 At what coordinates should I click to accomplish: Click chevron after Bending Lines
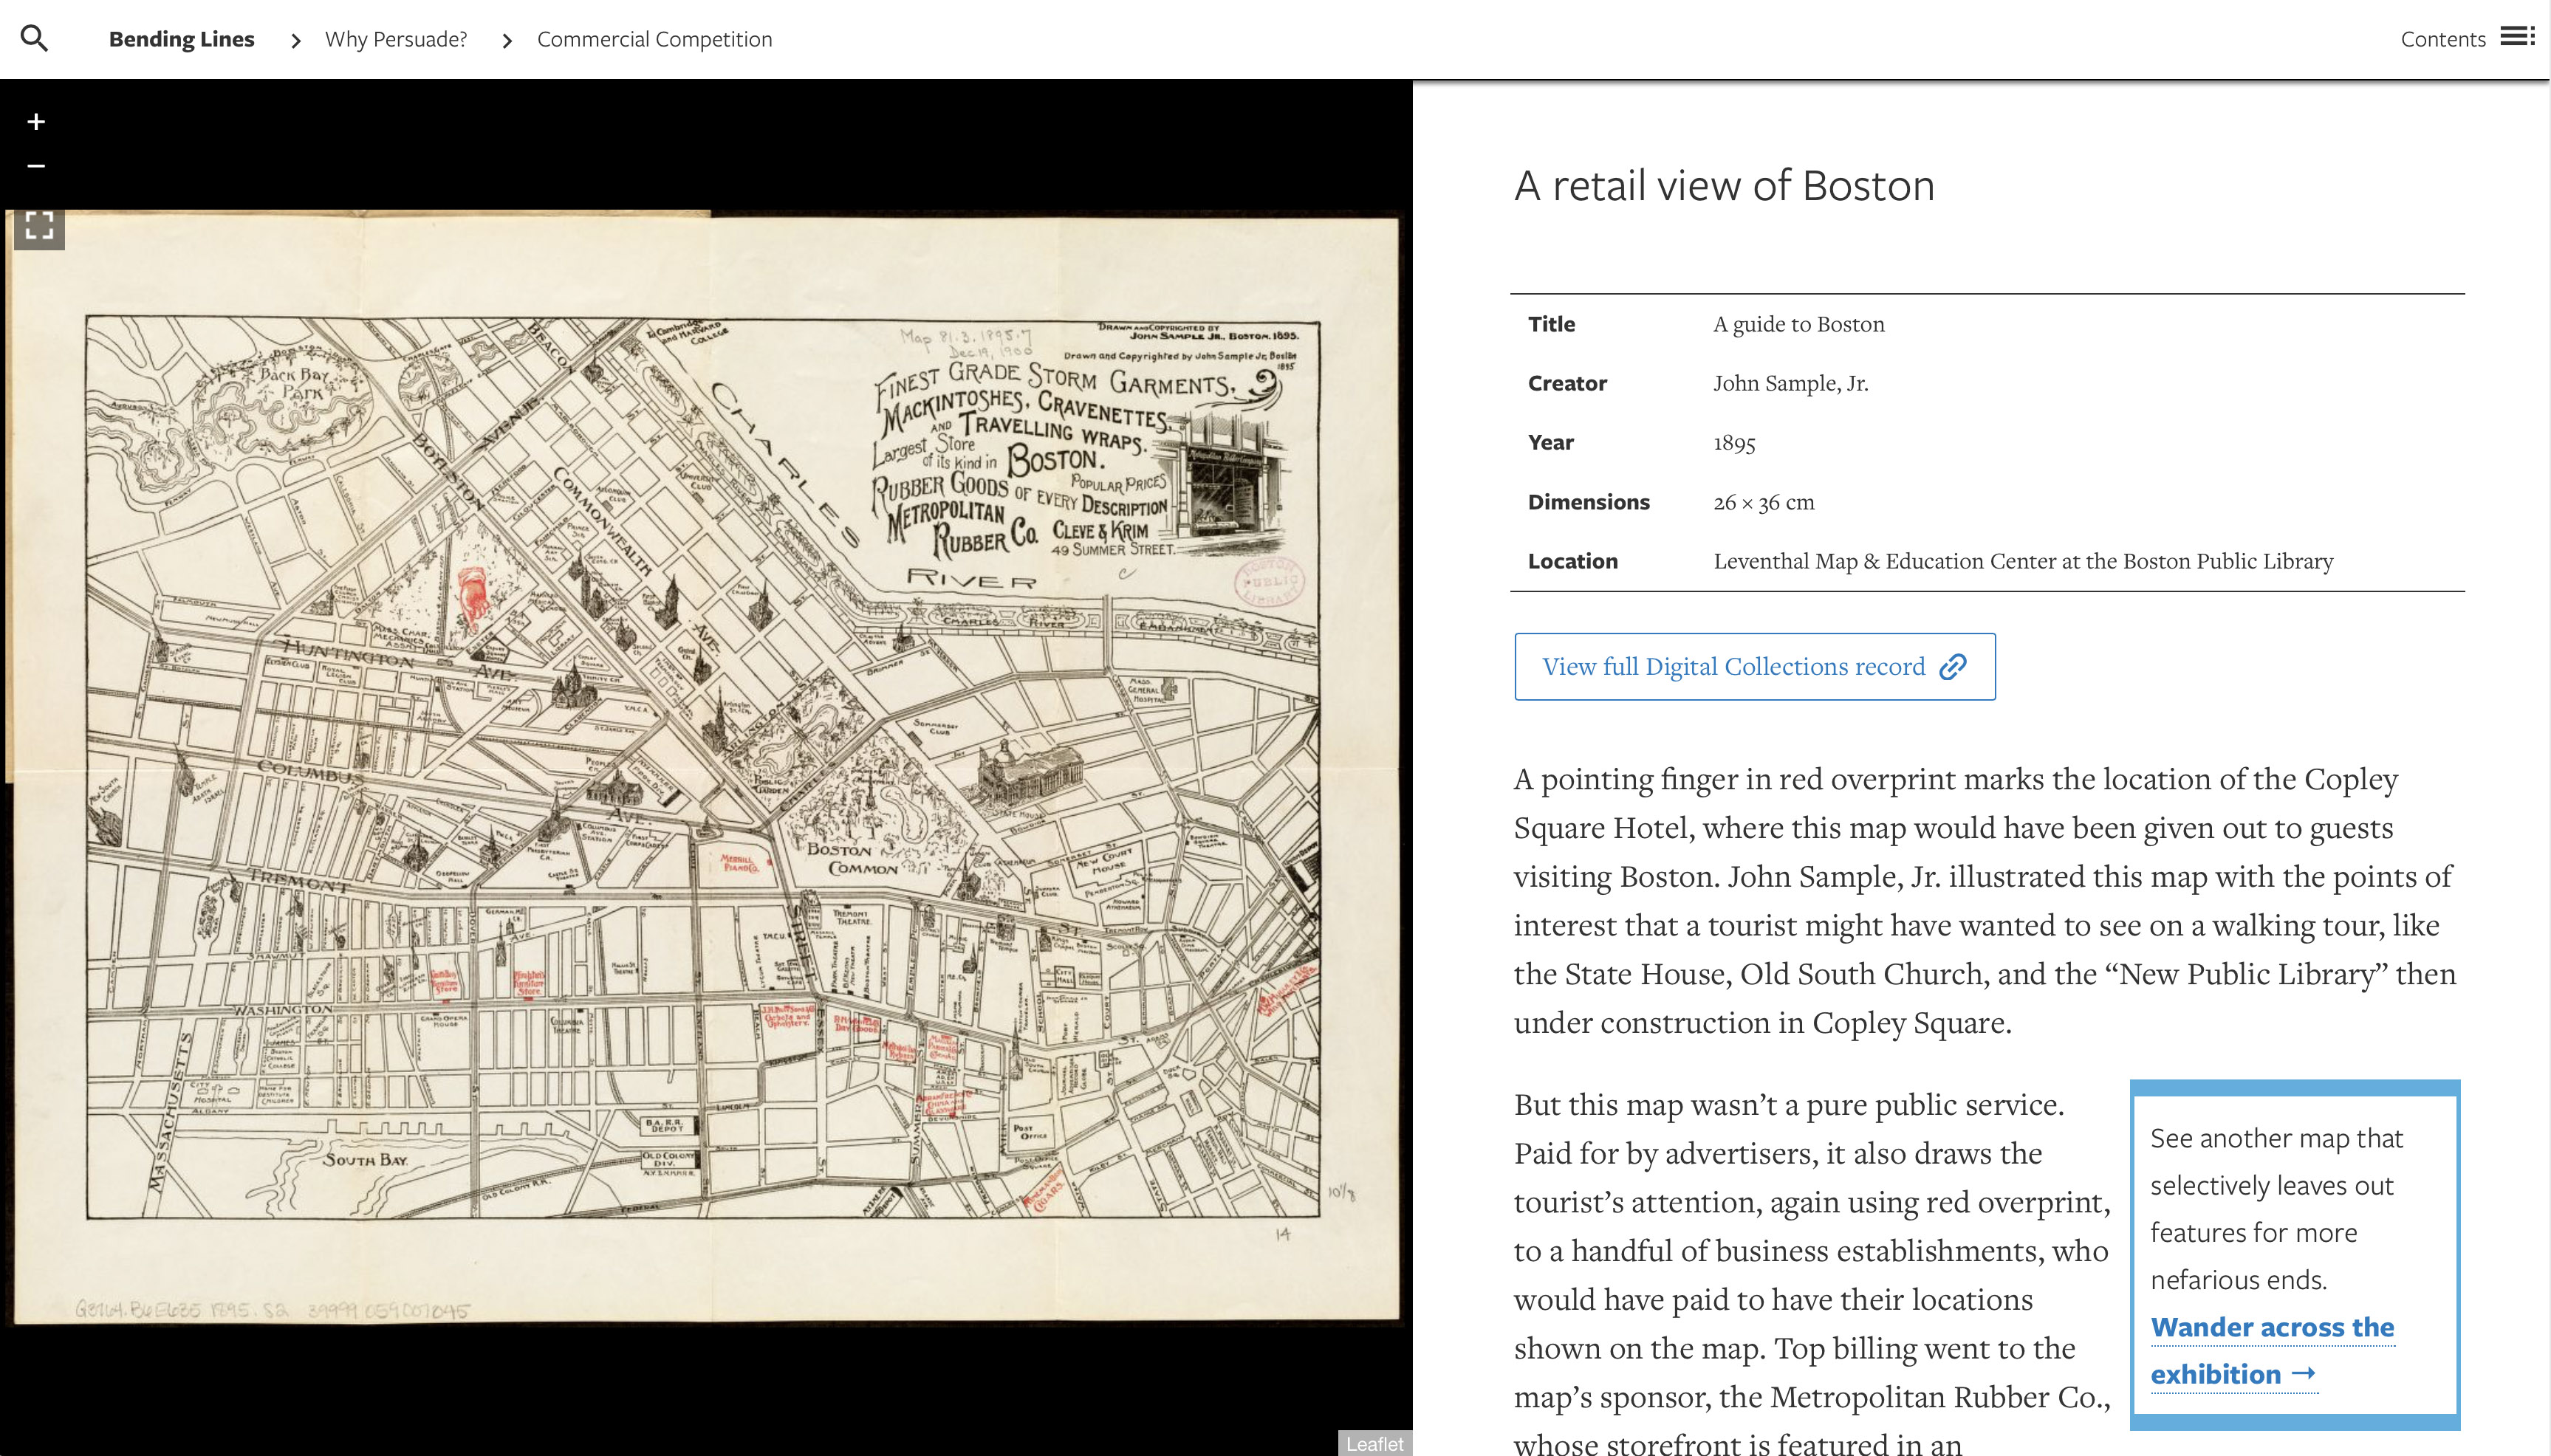point(295,40)
